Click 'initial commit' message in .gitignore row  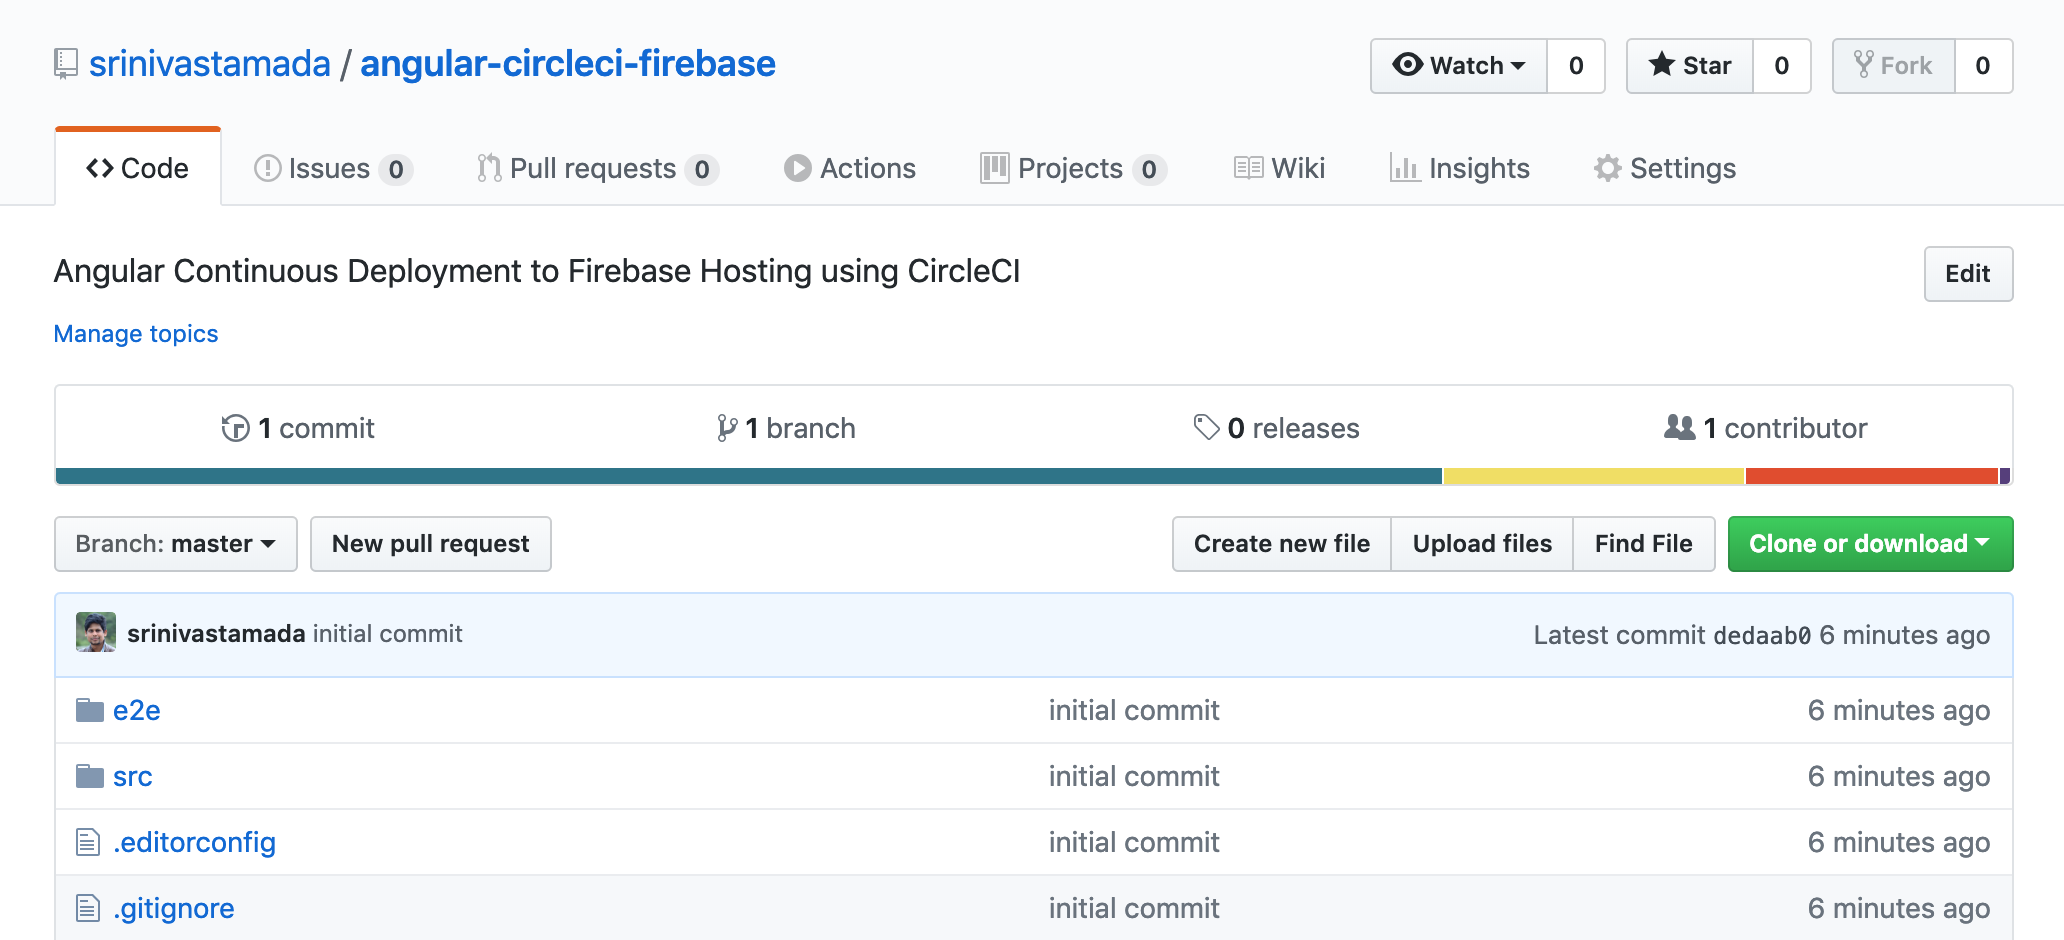click(x=1134, y=908)
